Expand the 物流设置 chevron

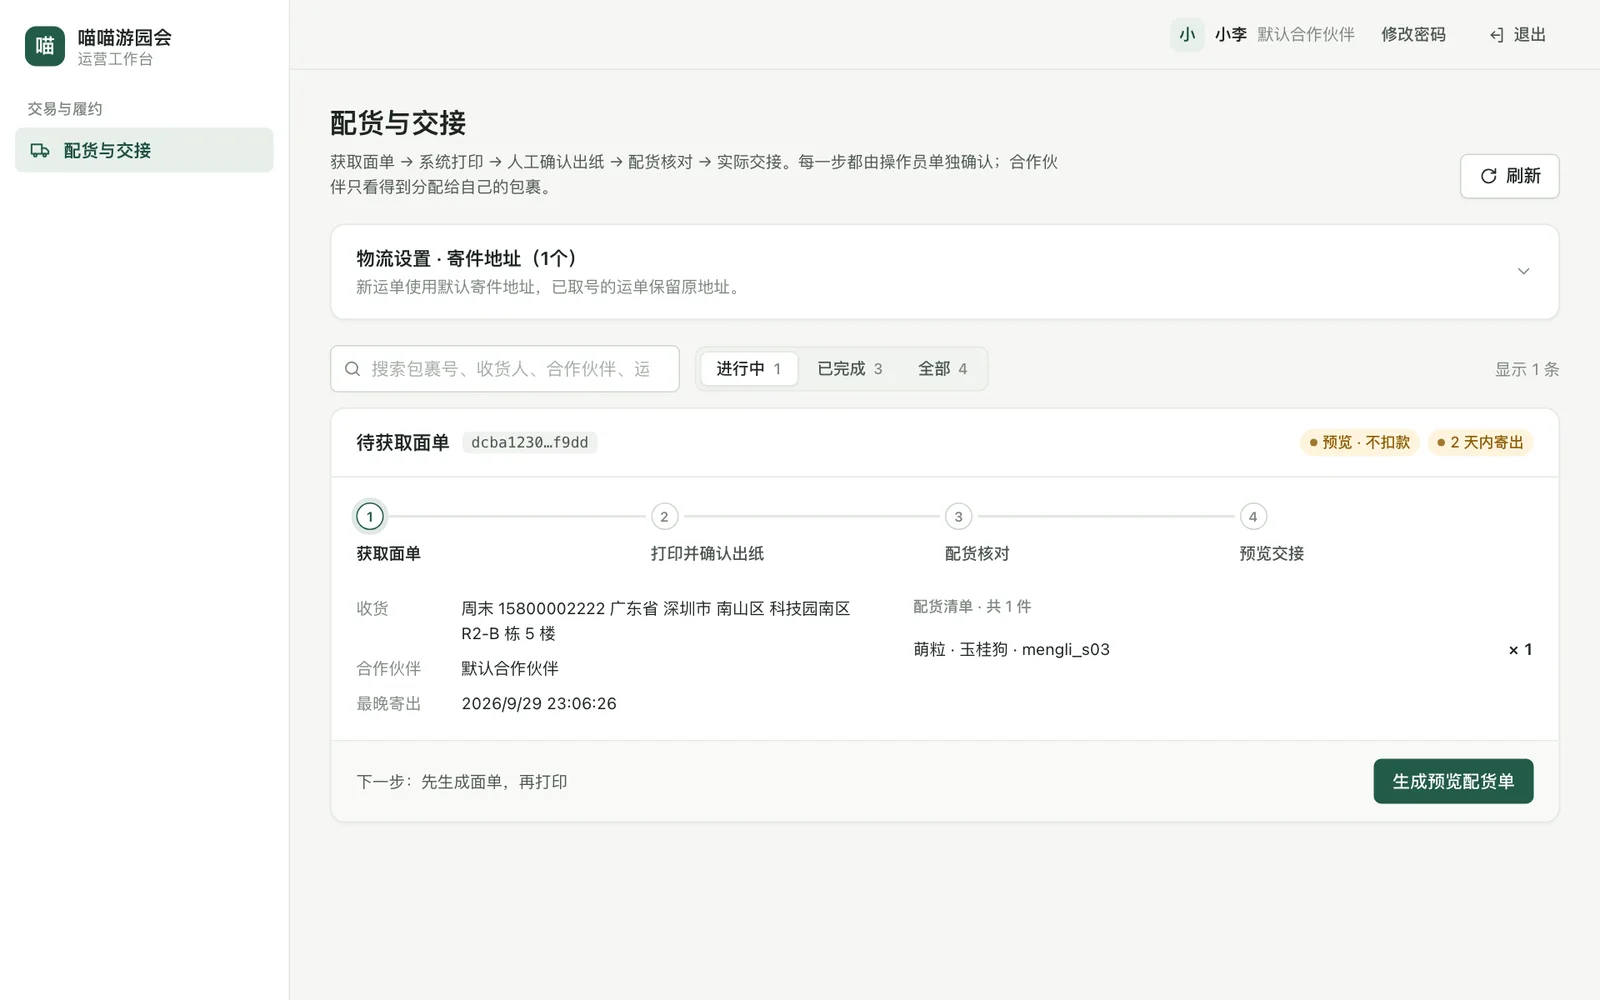click(x=1523, y=271)
